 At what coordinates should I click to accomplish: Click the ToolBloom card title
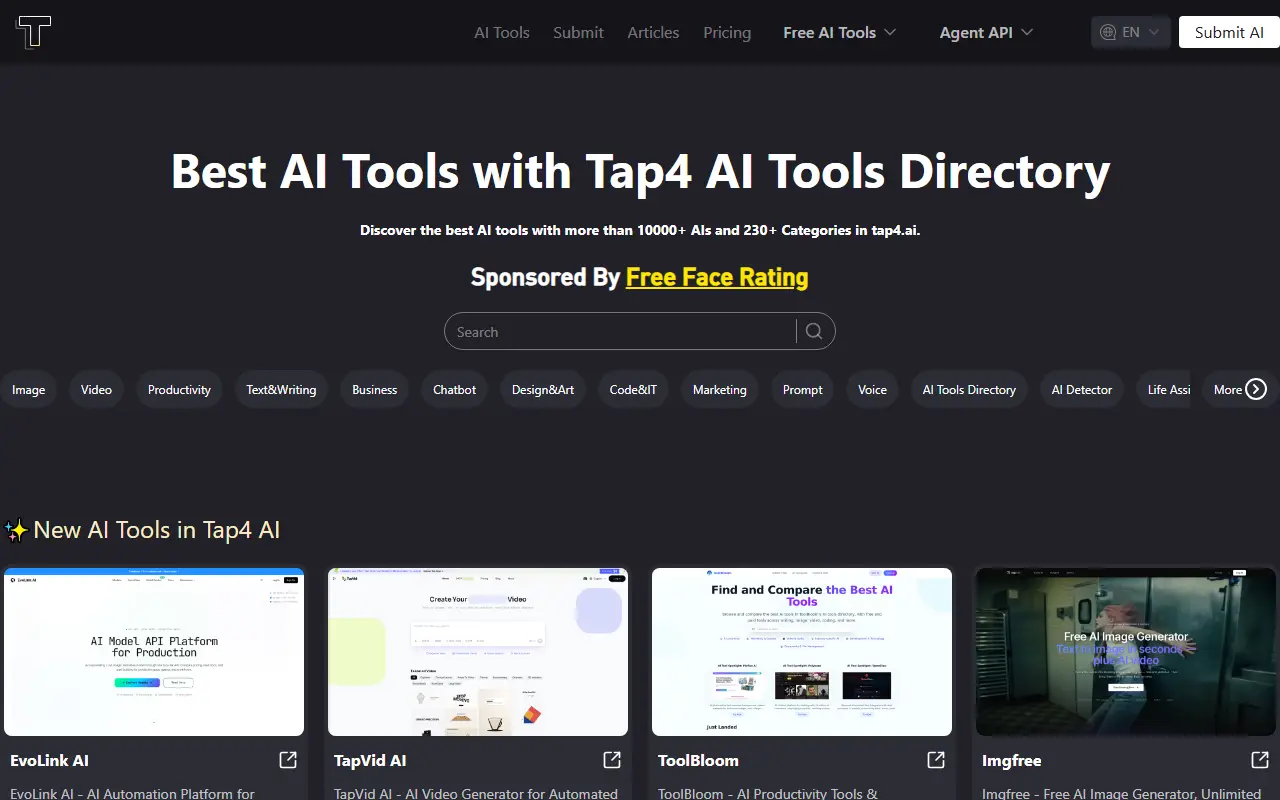698,760
